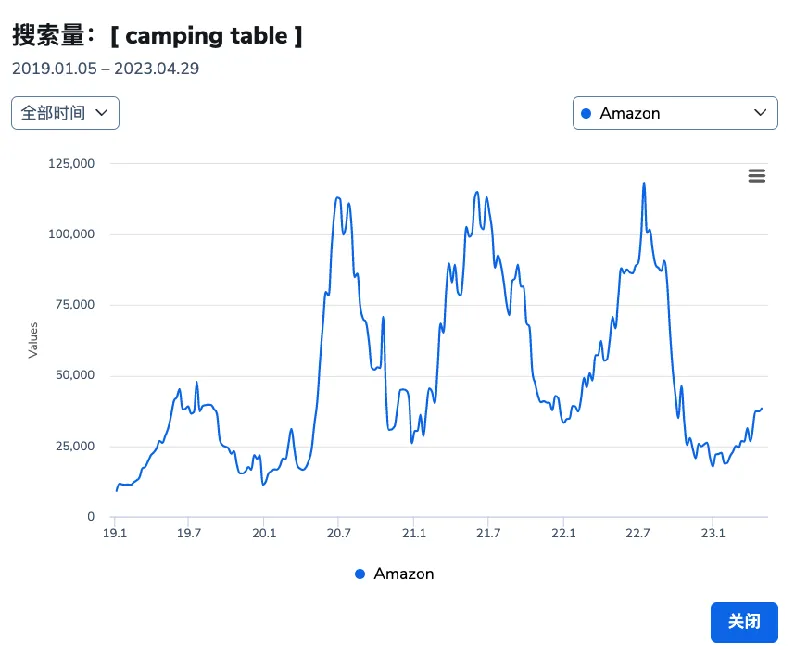This screenshot has width=796, height=657.
Task: Click the title 搜索量: [ camping table ]
Action: (157, 36)
